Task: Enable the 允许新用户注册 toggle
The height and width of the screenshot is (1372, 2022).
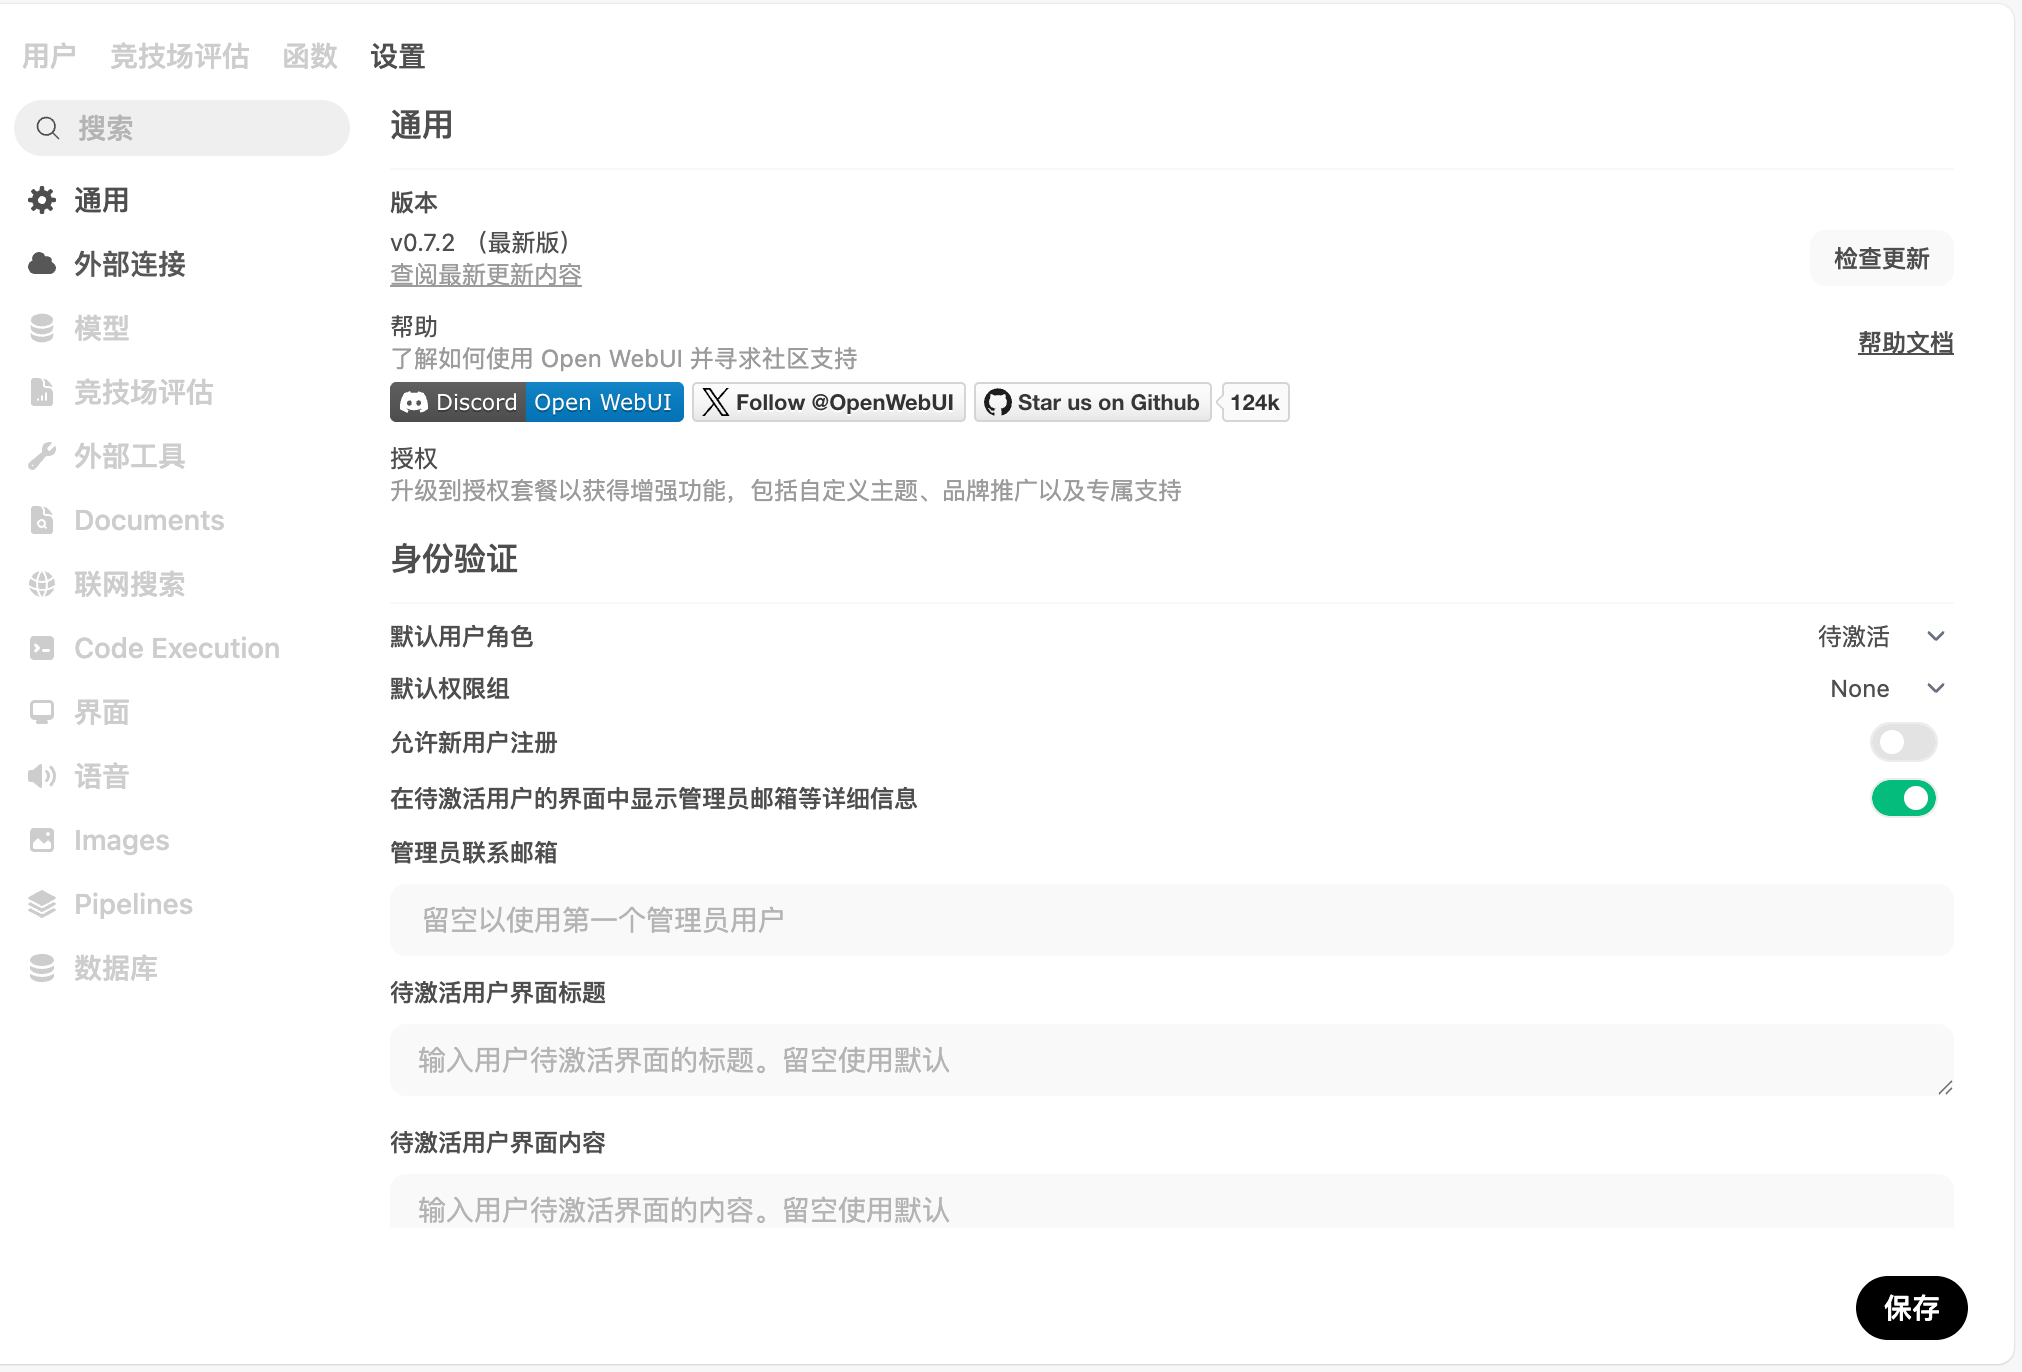Action: point(1903,742)
